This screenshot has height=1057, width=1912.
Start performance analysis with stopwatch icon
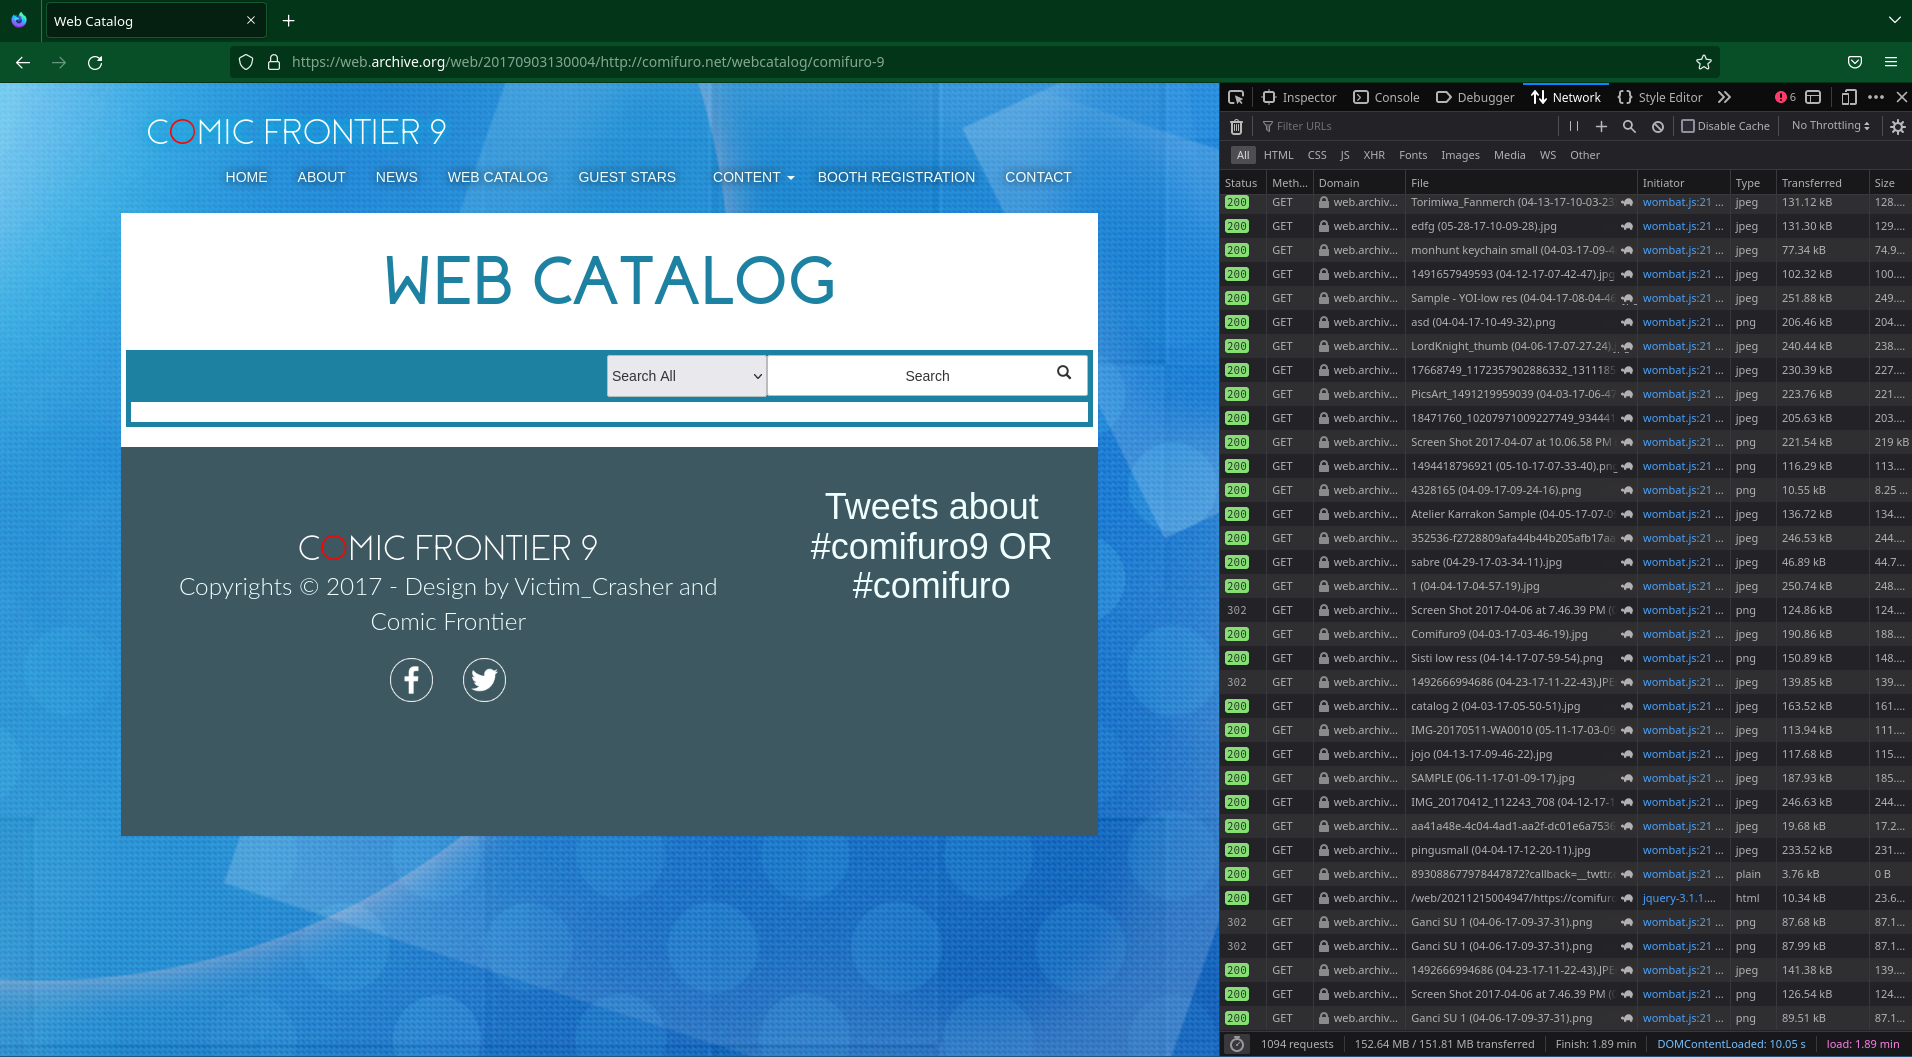click(1237, 1044)
